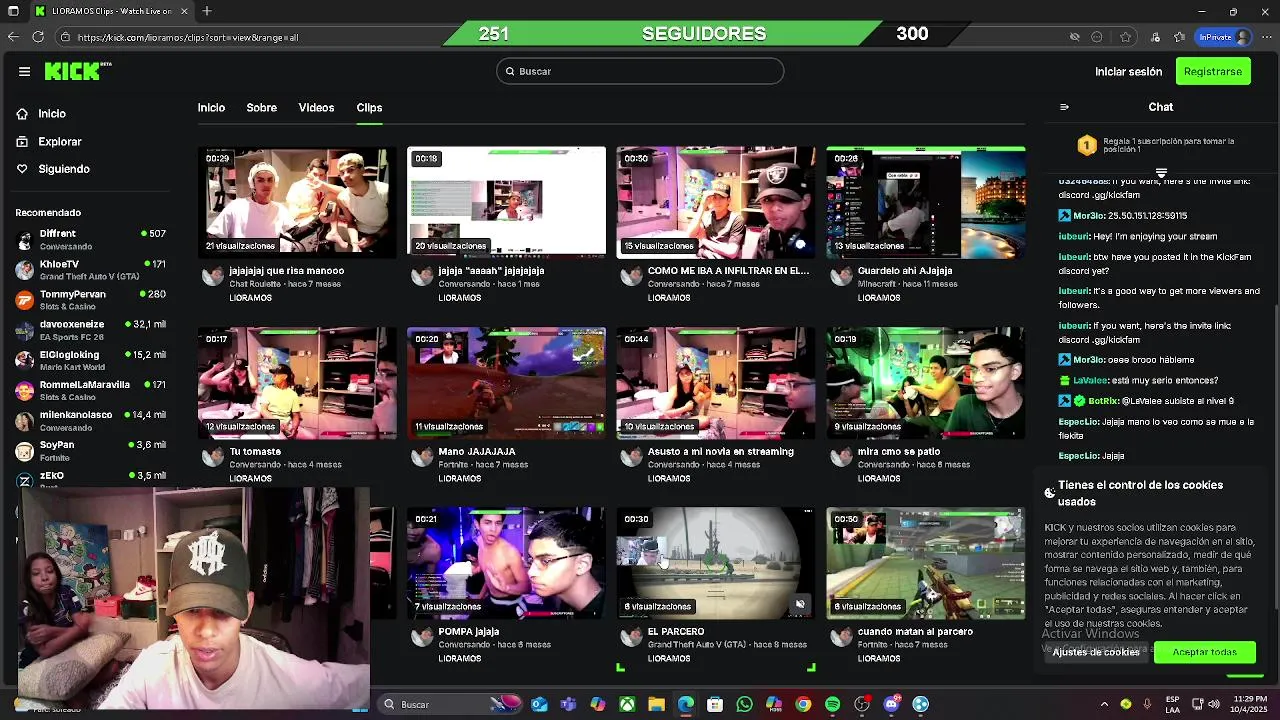
Task: Open RommelLaMaravilla recommended channel
Action: pyautogui.click(x=90, y=390)
